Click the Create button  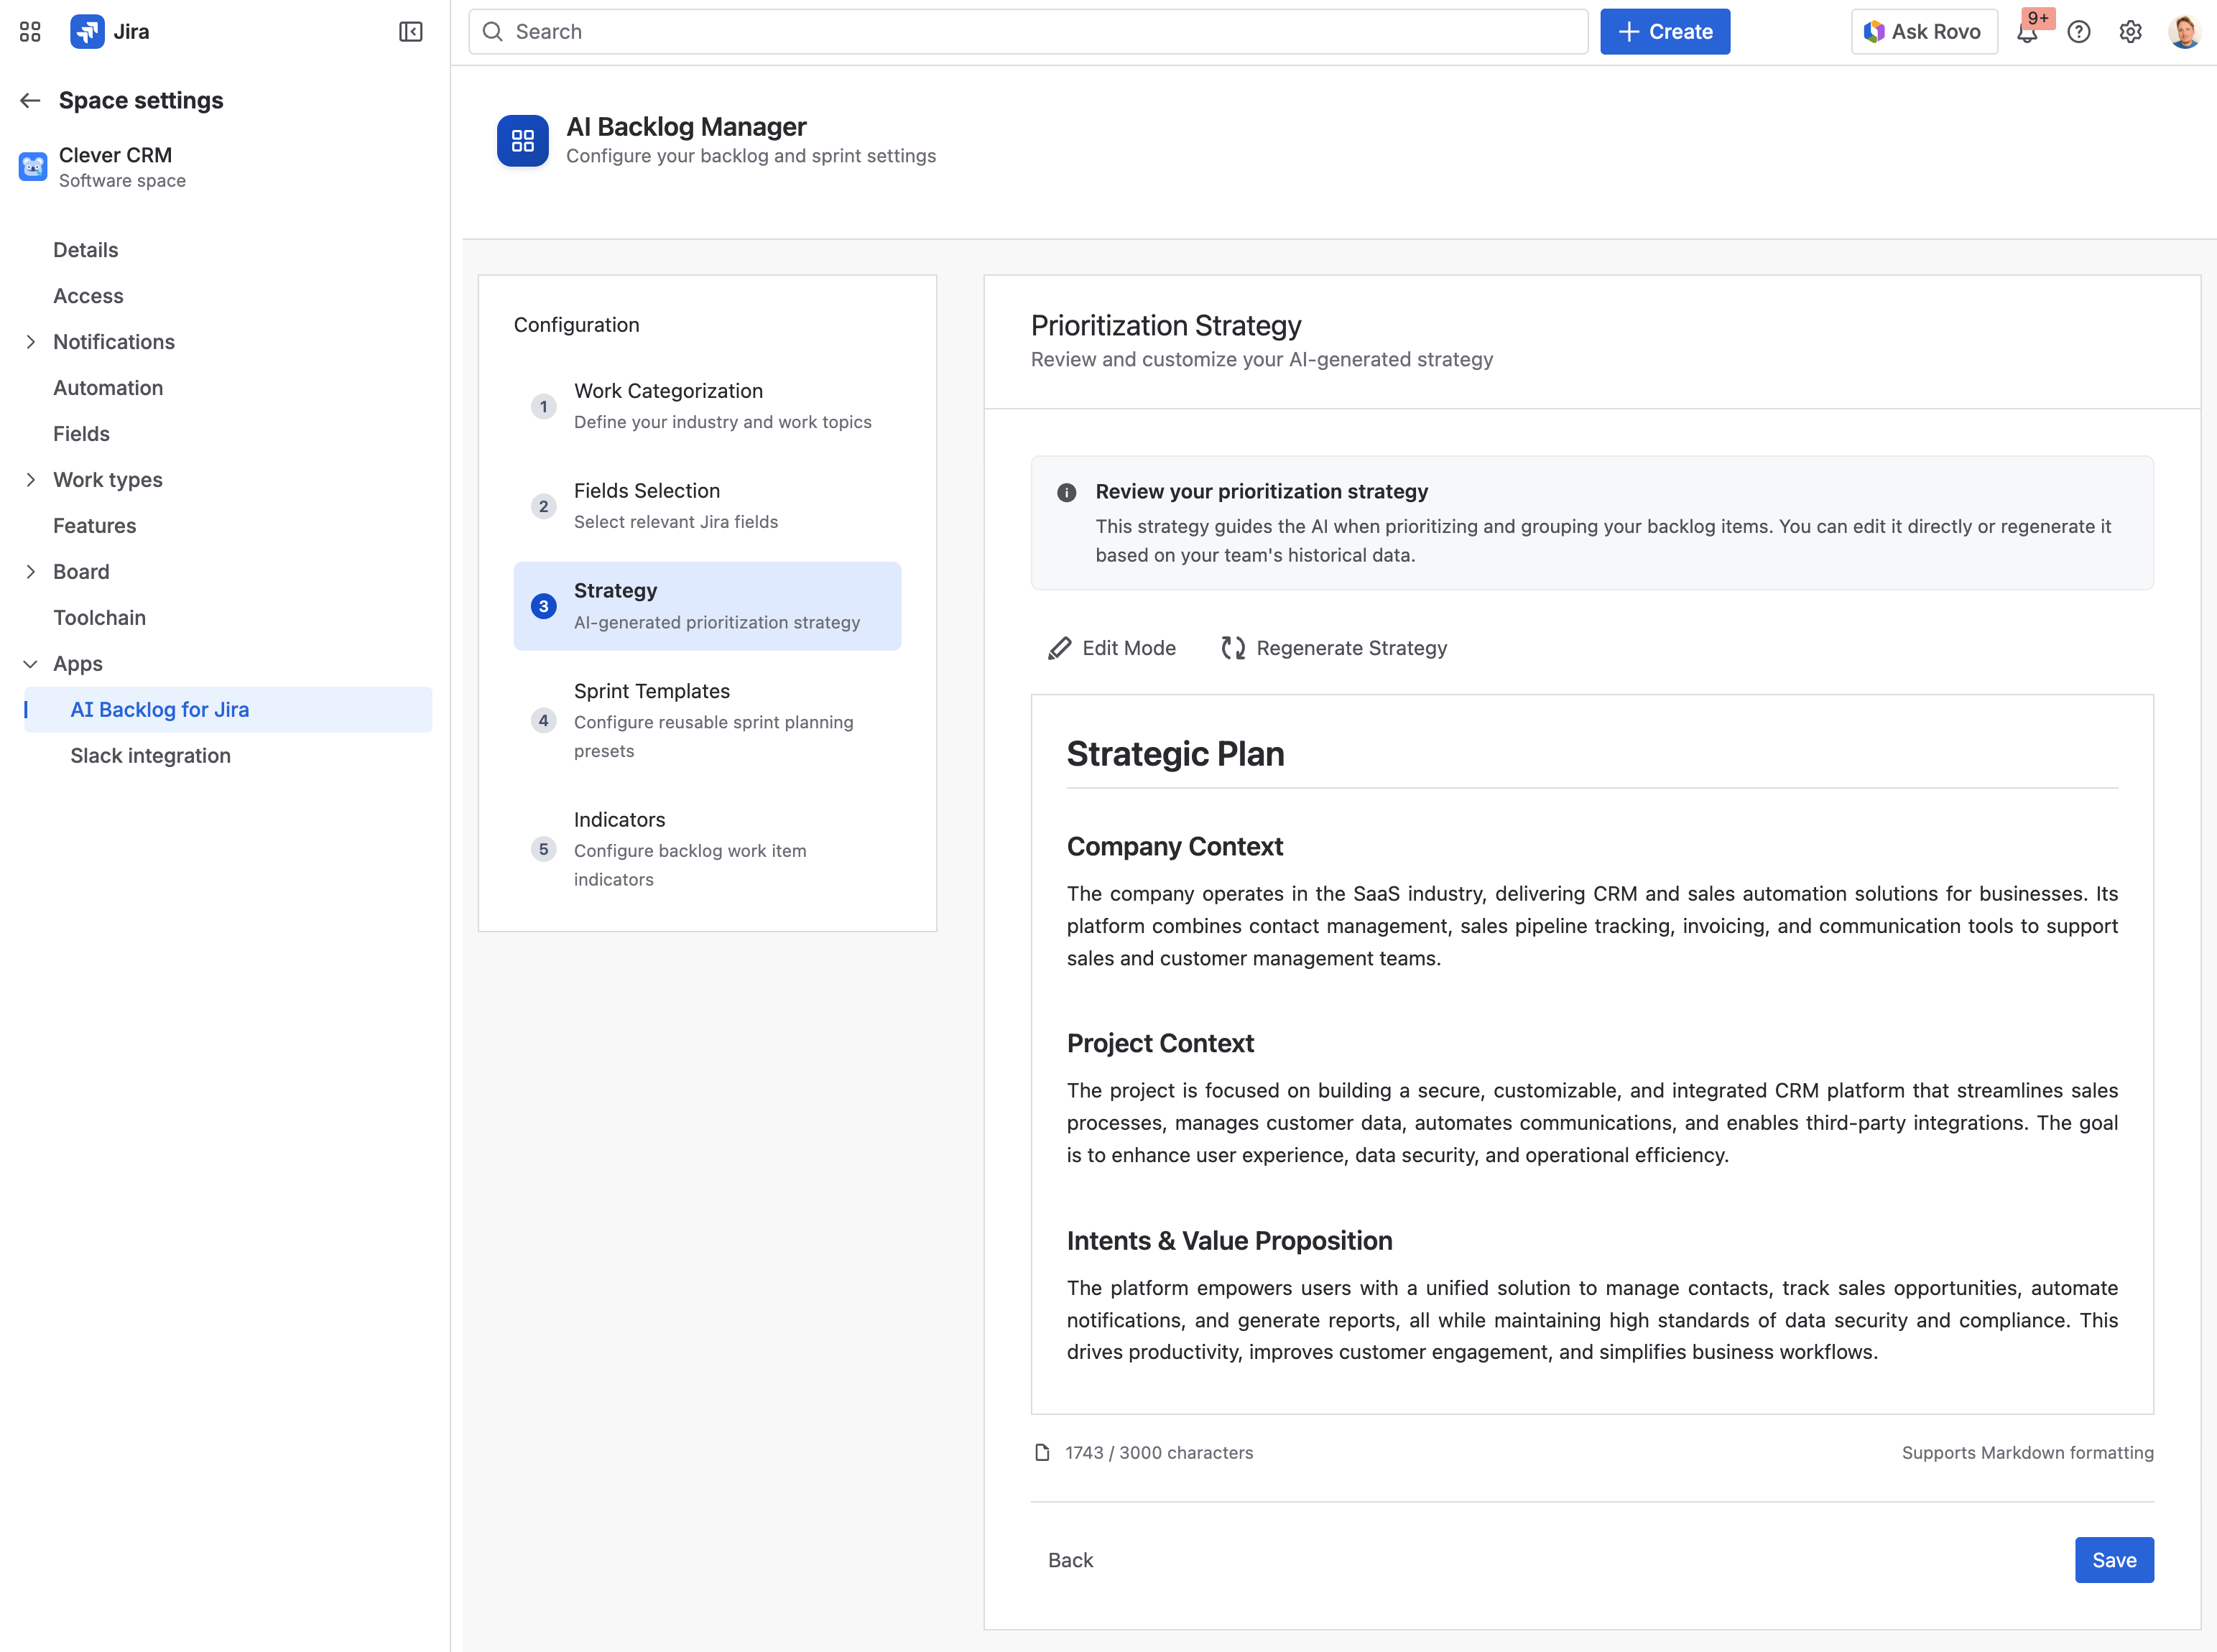(1664, 31)
